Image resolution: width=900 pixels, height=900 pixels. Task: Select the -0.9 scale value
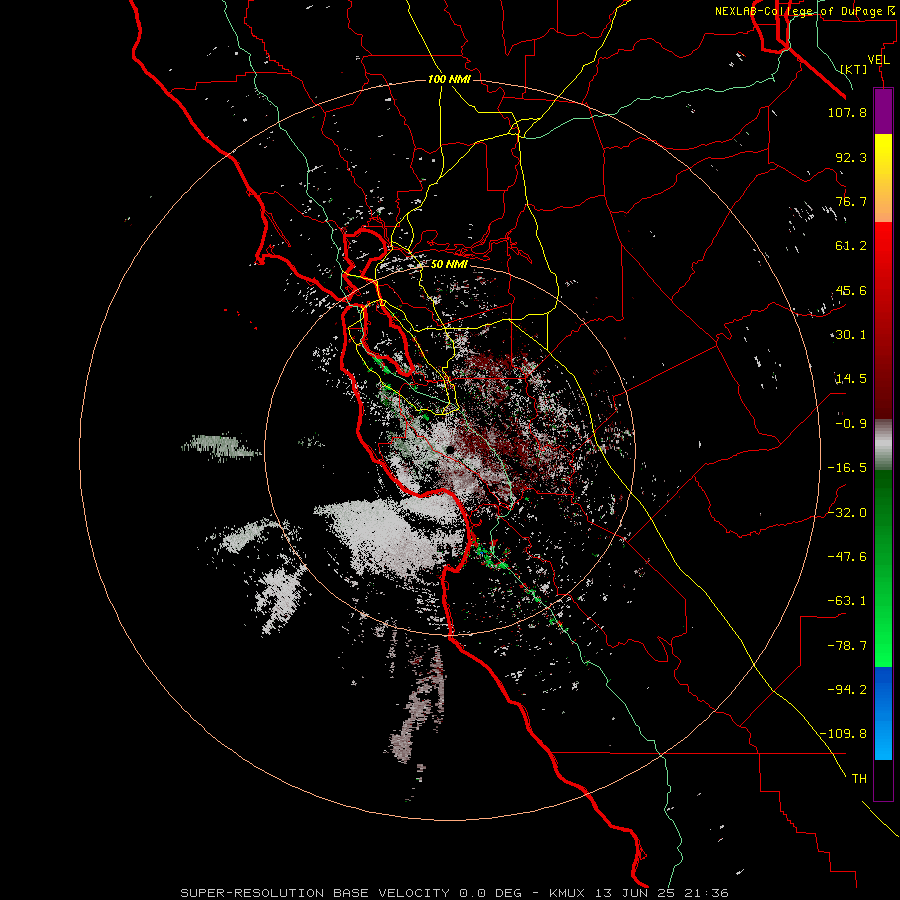(851, 424)
